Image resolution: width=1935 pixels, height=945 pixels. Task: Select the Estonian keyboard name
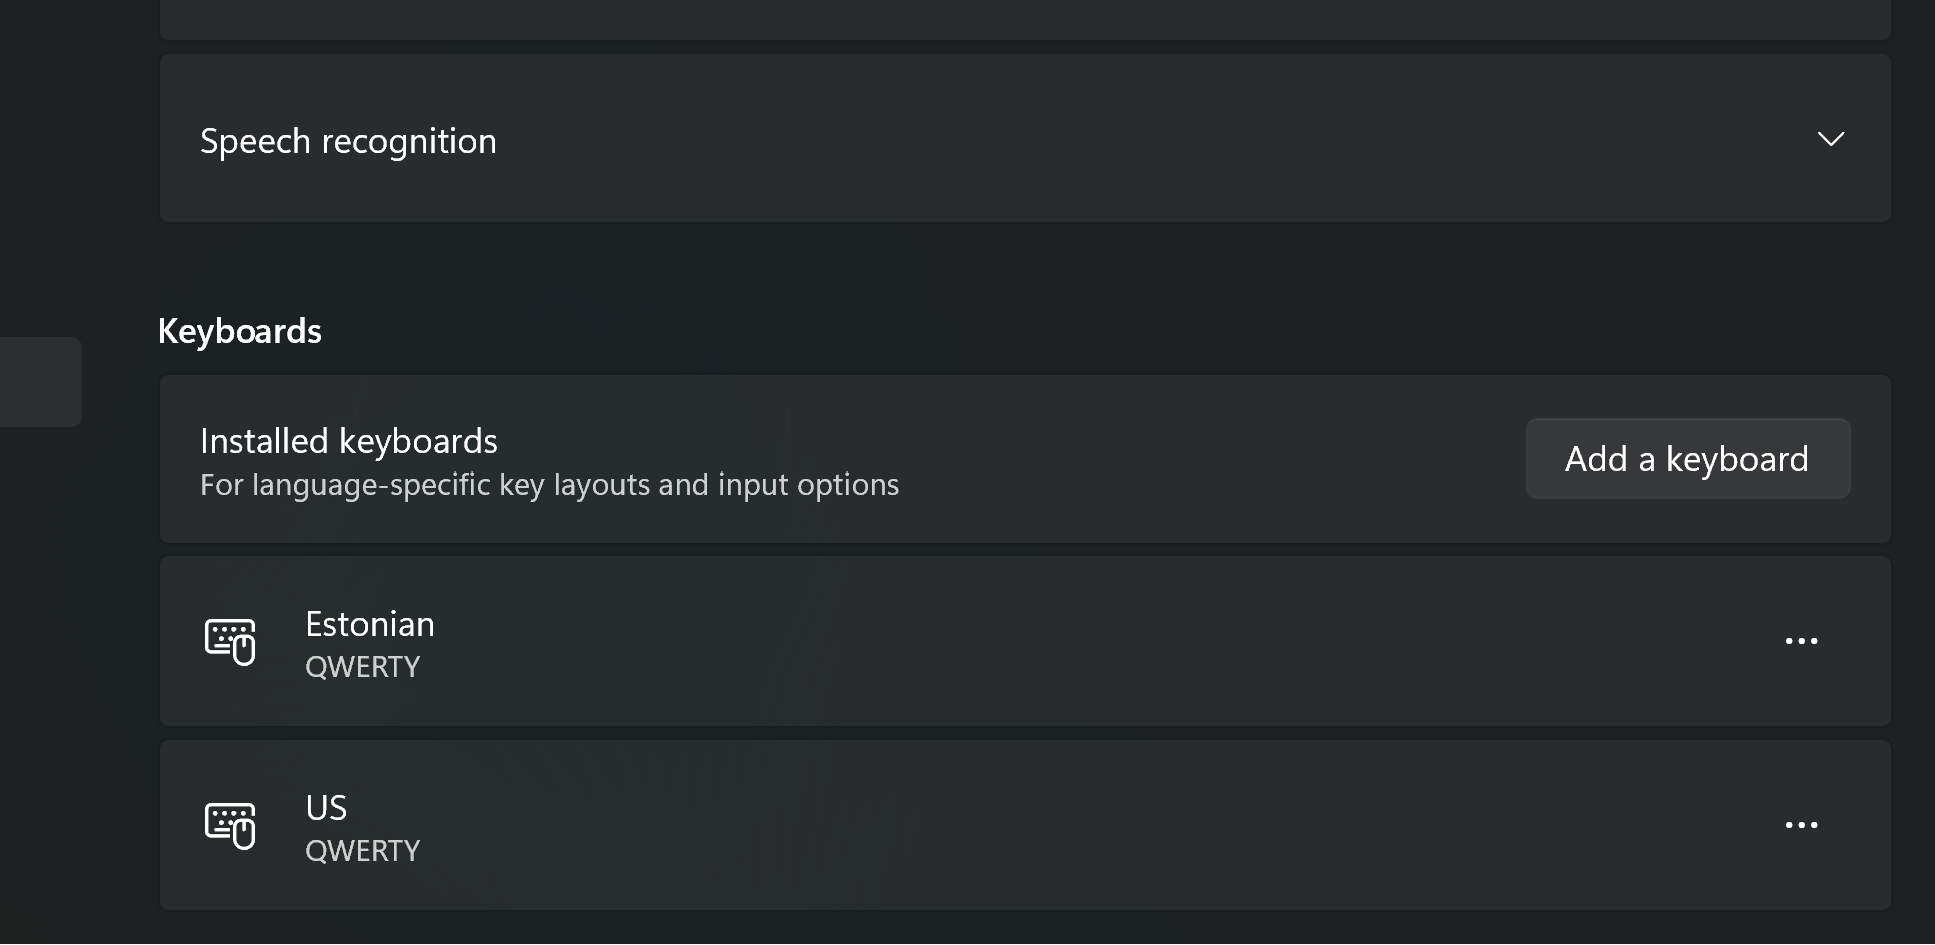point(370,624)
